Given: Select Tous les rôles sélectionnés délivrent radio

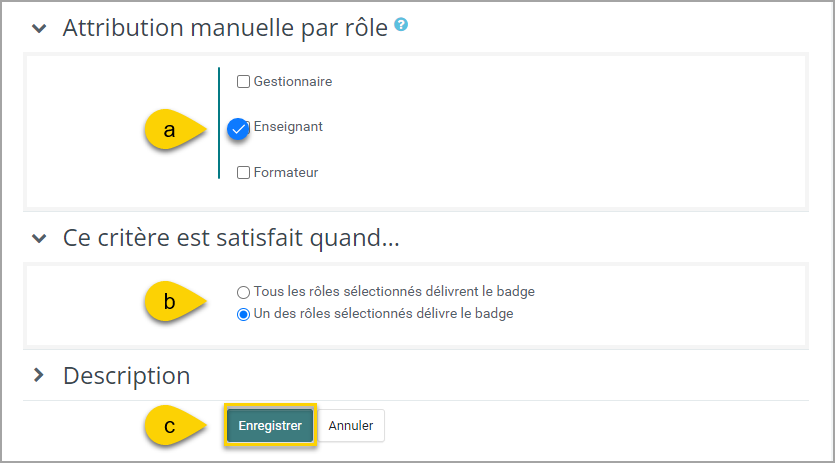Looking at the screenshot, I should pos(243,292).
